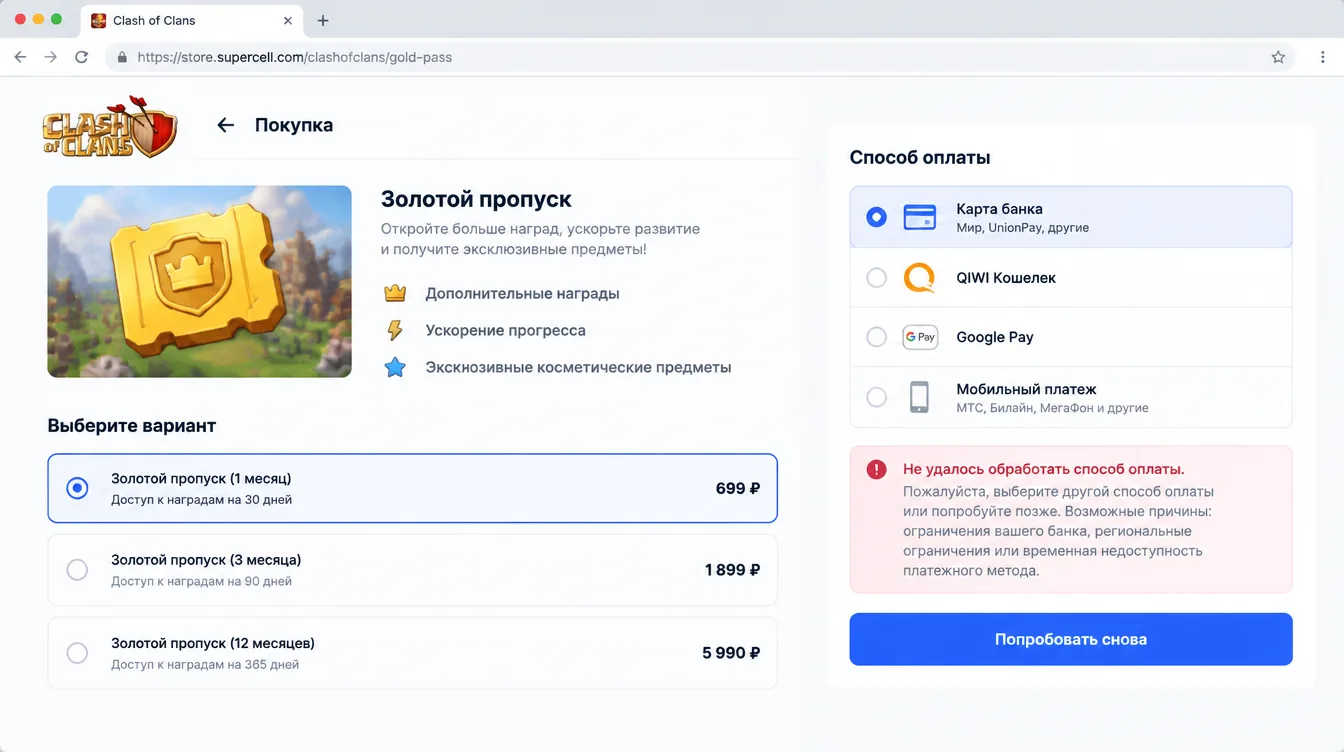Click the МТС, Билайн, МегаФон и другие text
The image size is (1344, 752).
(1052, 408)
